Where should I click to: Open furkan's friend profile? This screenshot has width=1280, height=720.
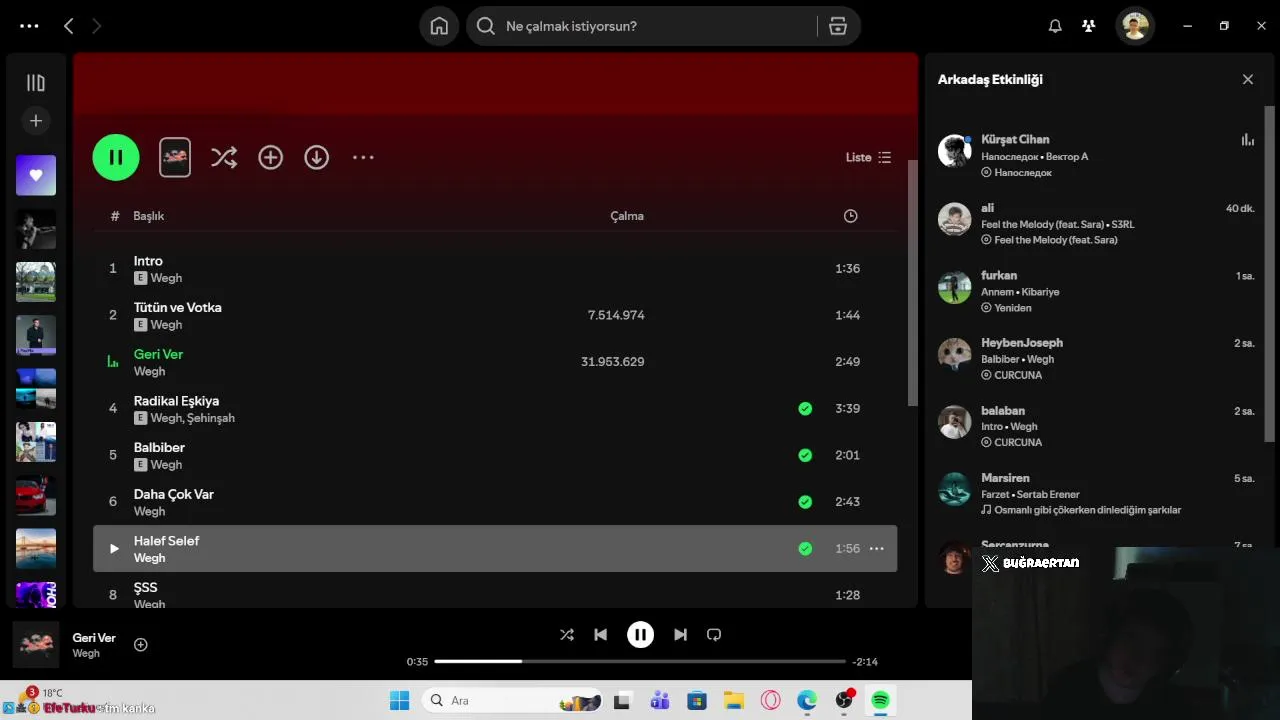click(x=999, y=275)
